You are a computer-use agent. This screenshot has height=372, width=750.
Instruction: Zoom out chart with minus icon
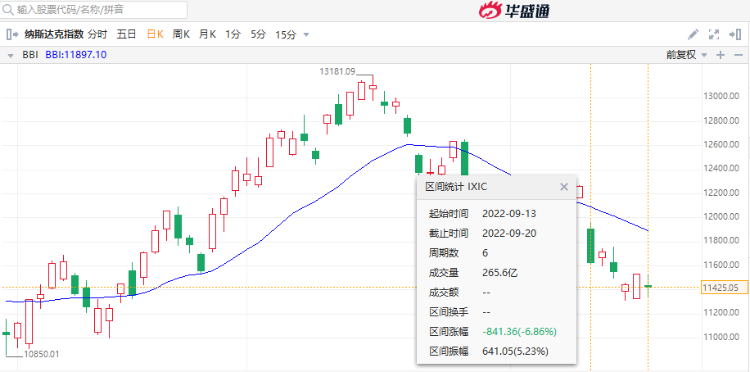[x=738, y=55]
